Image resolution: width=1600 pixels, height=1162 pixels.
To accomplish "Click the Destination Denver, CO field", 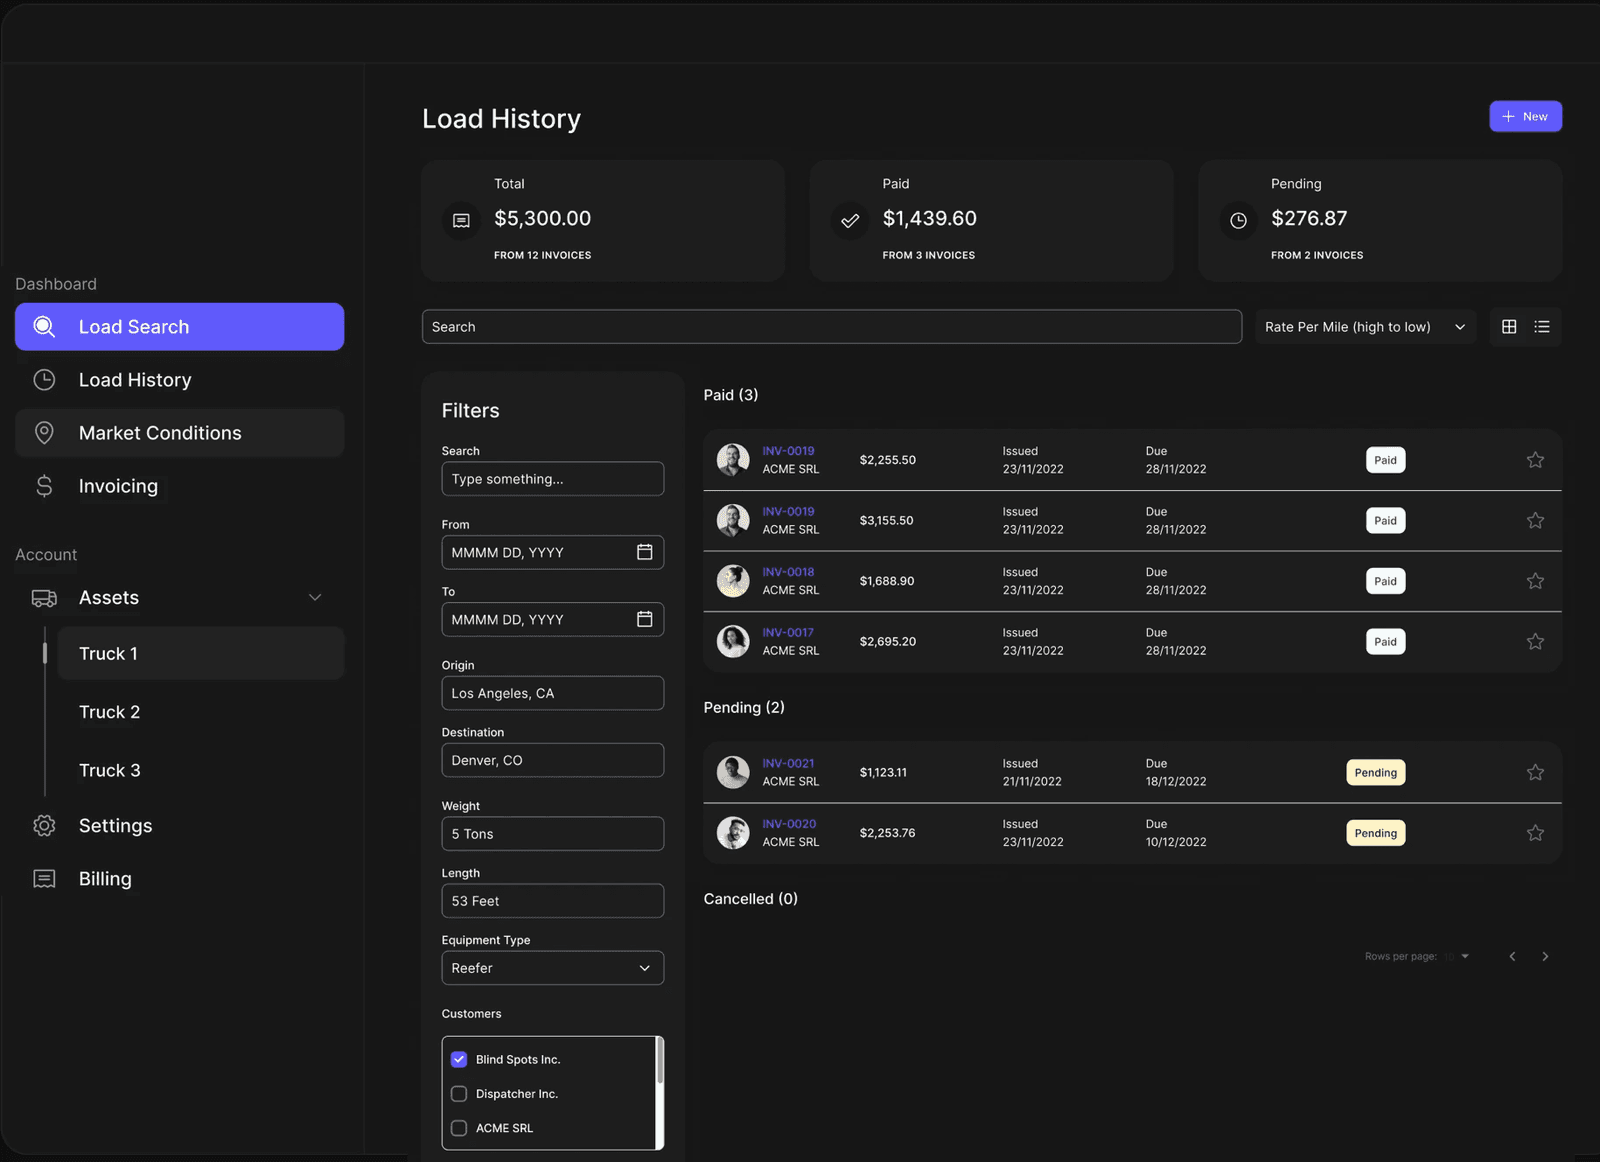I will point(553,760).
